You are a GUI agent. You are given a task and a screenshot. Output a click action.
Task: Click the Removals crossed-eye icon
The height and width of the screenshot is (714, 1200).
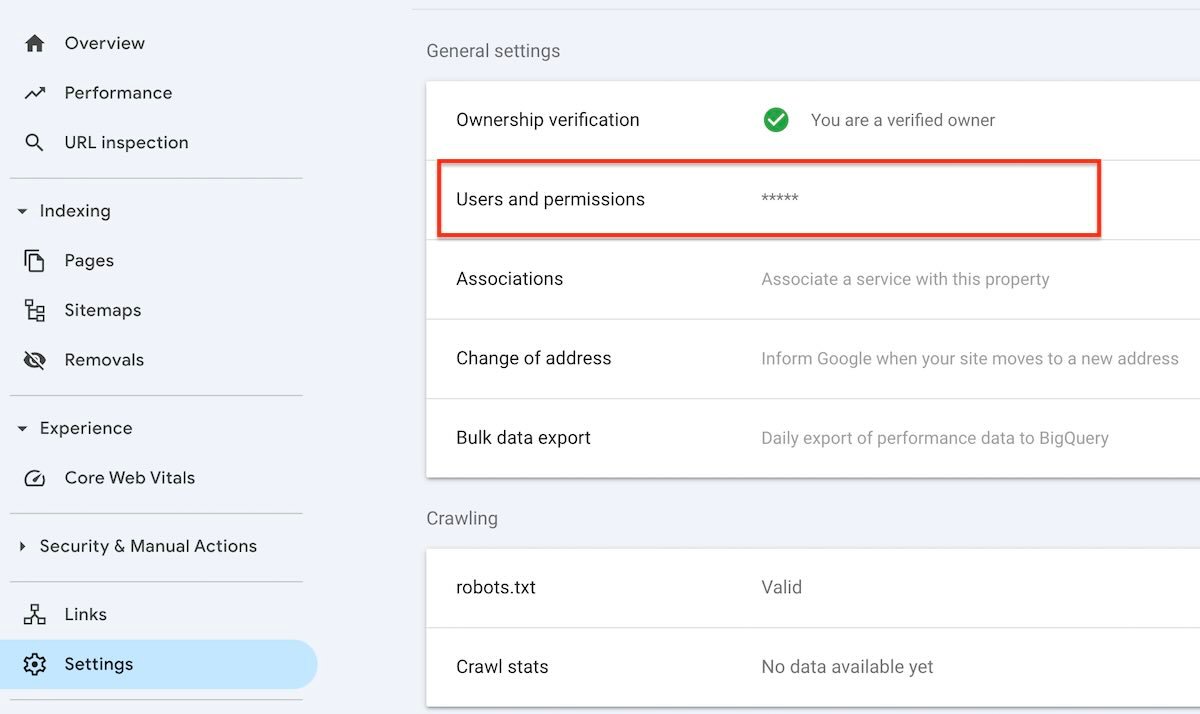pos(35,360)
